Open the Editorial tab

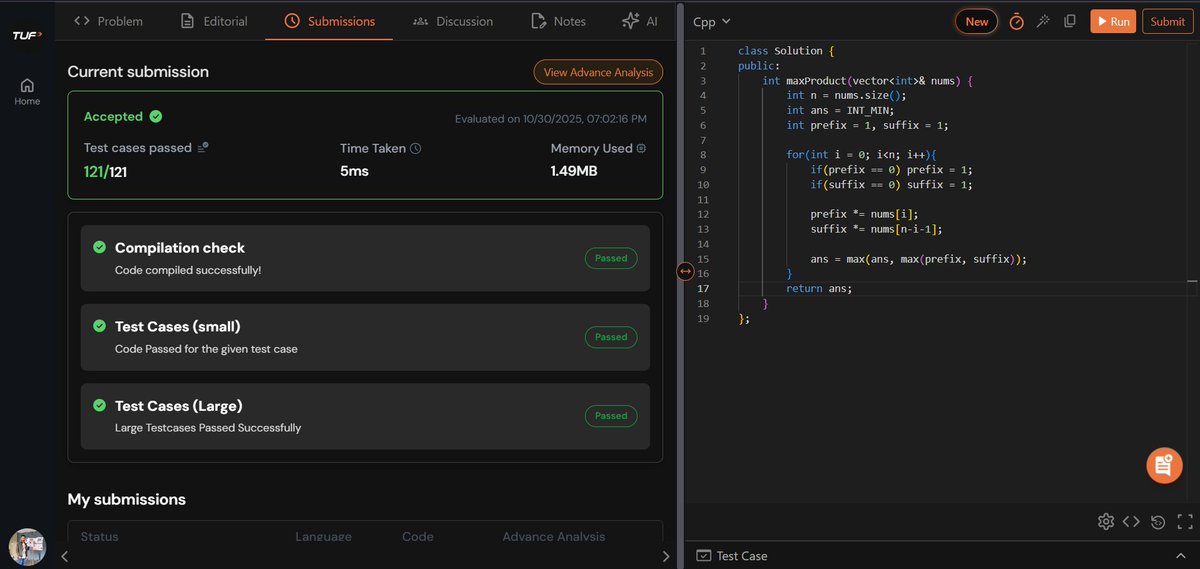tap(213, 21)
